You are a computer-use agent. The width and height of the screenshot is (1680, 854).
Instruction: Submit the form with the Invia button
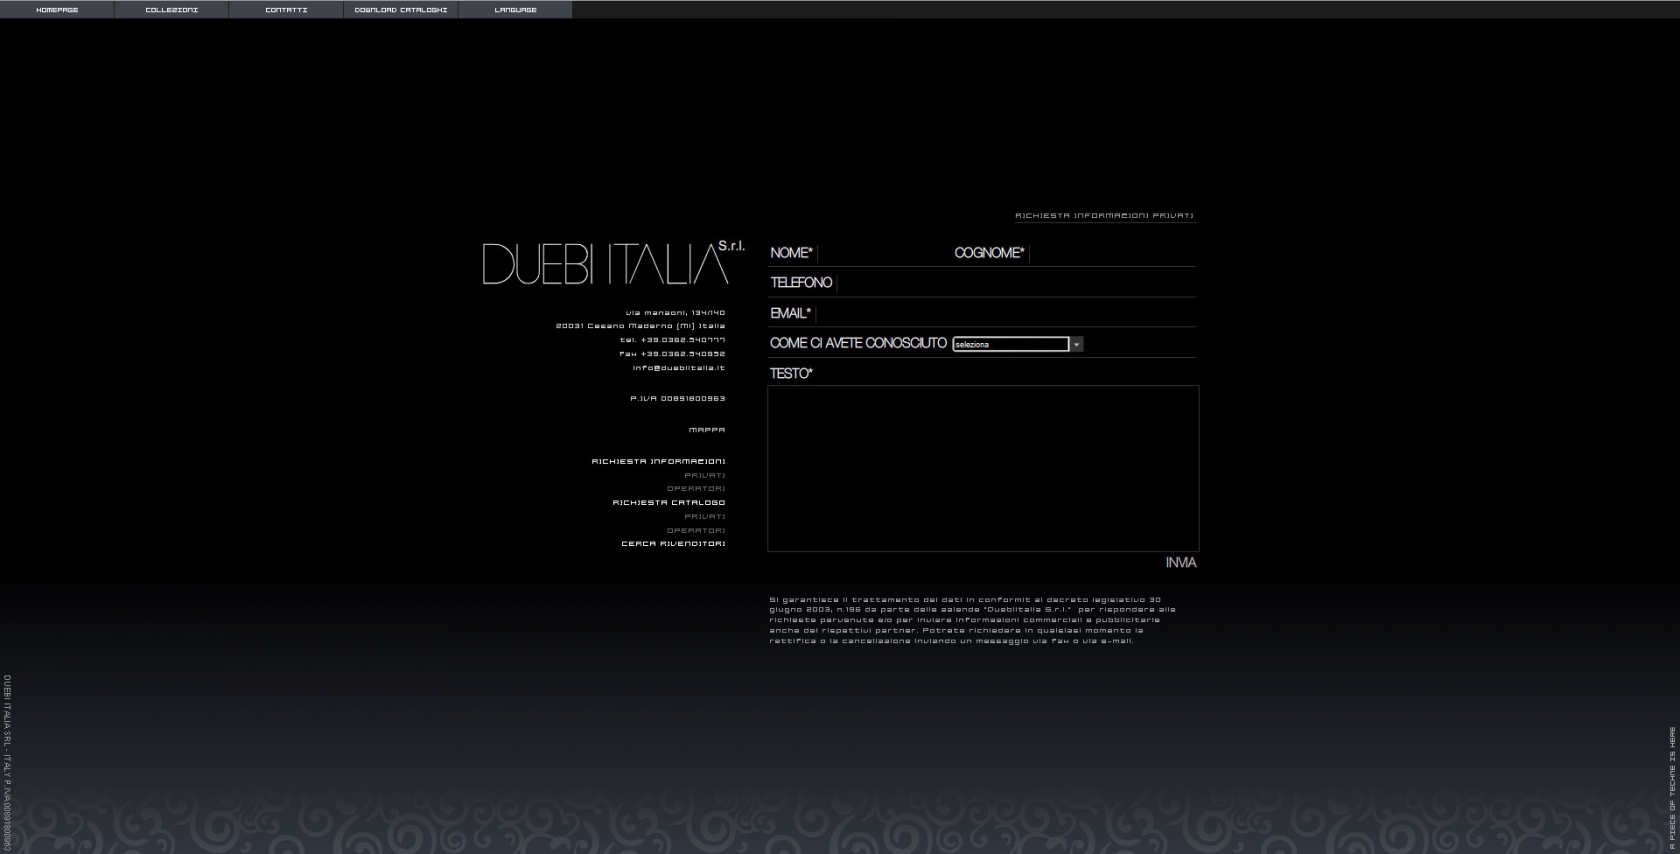tap(1180, 563)
